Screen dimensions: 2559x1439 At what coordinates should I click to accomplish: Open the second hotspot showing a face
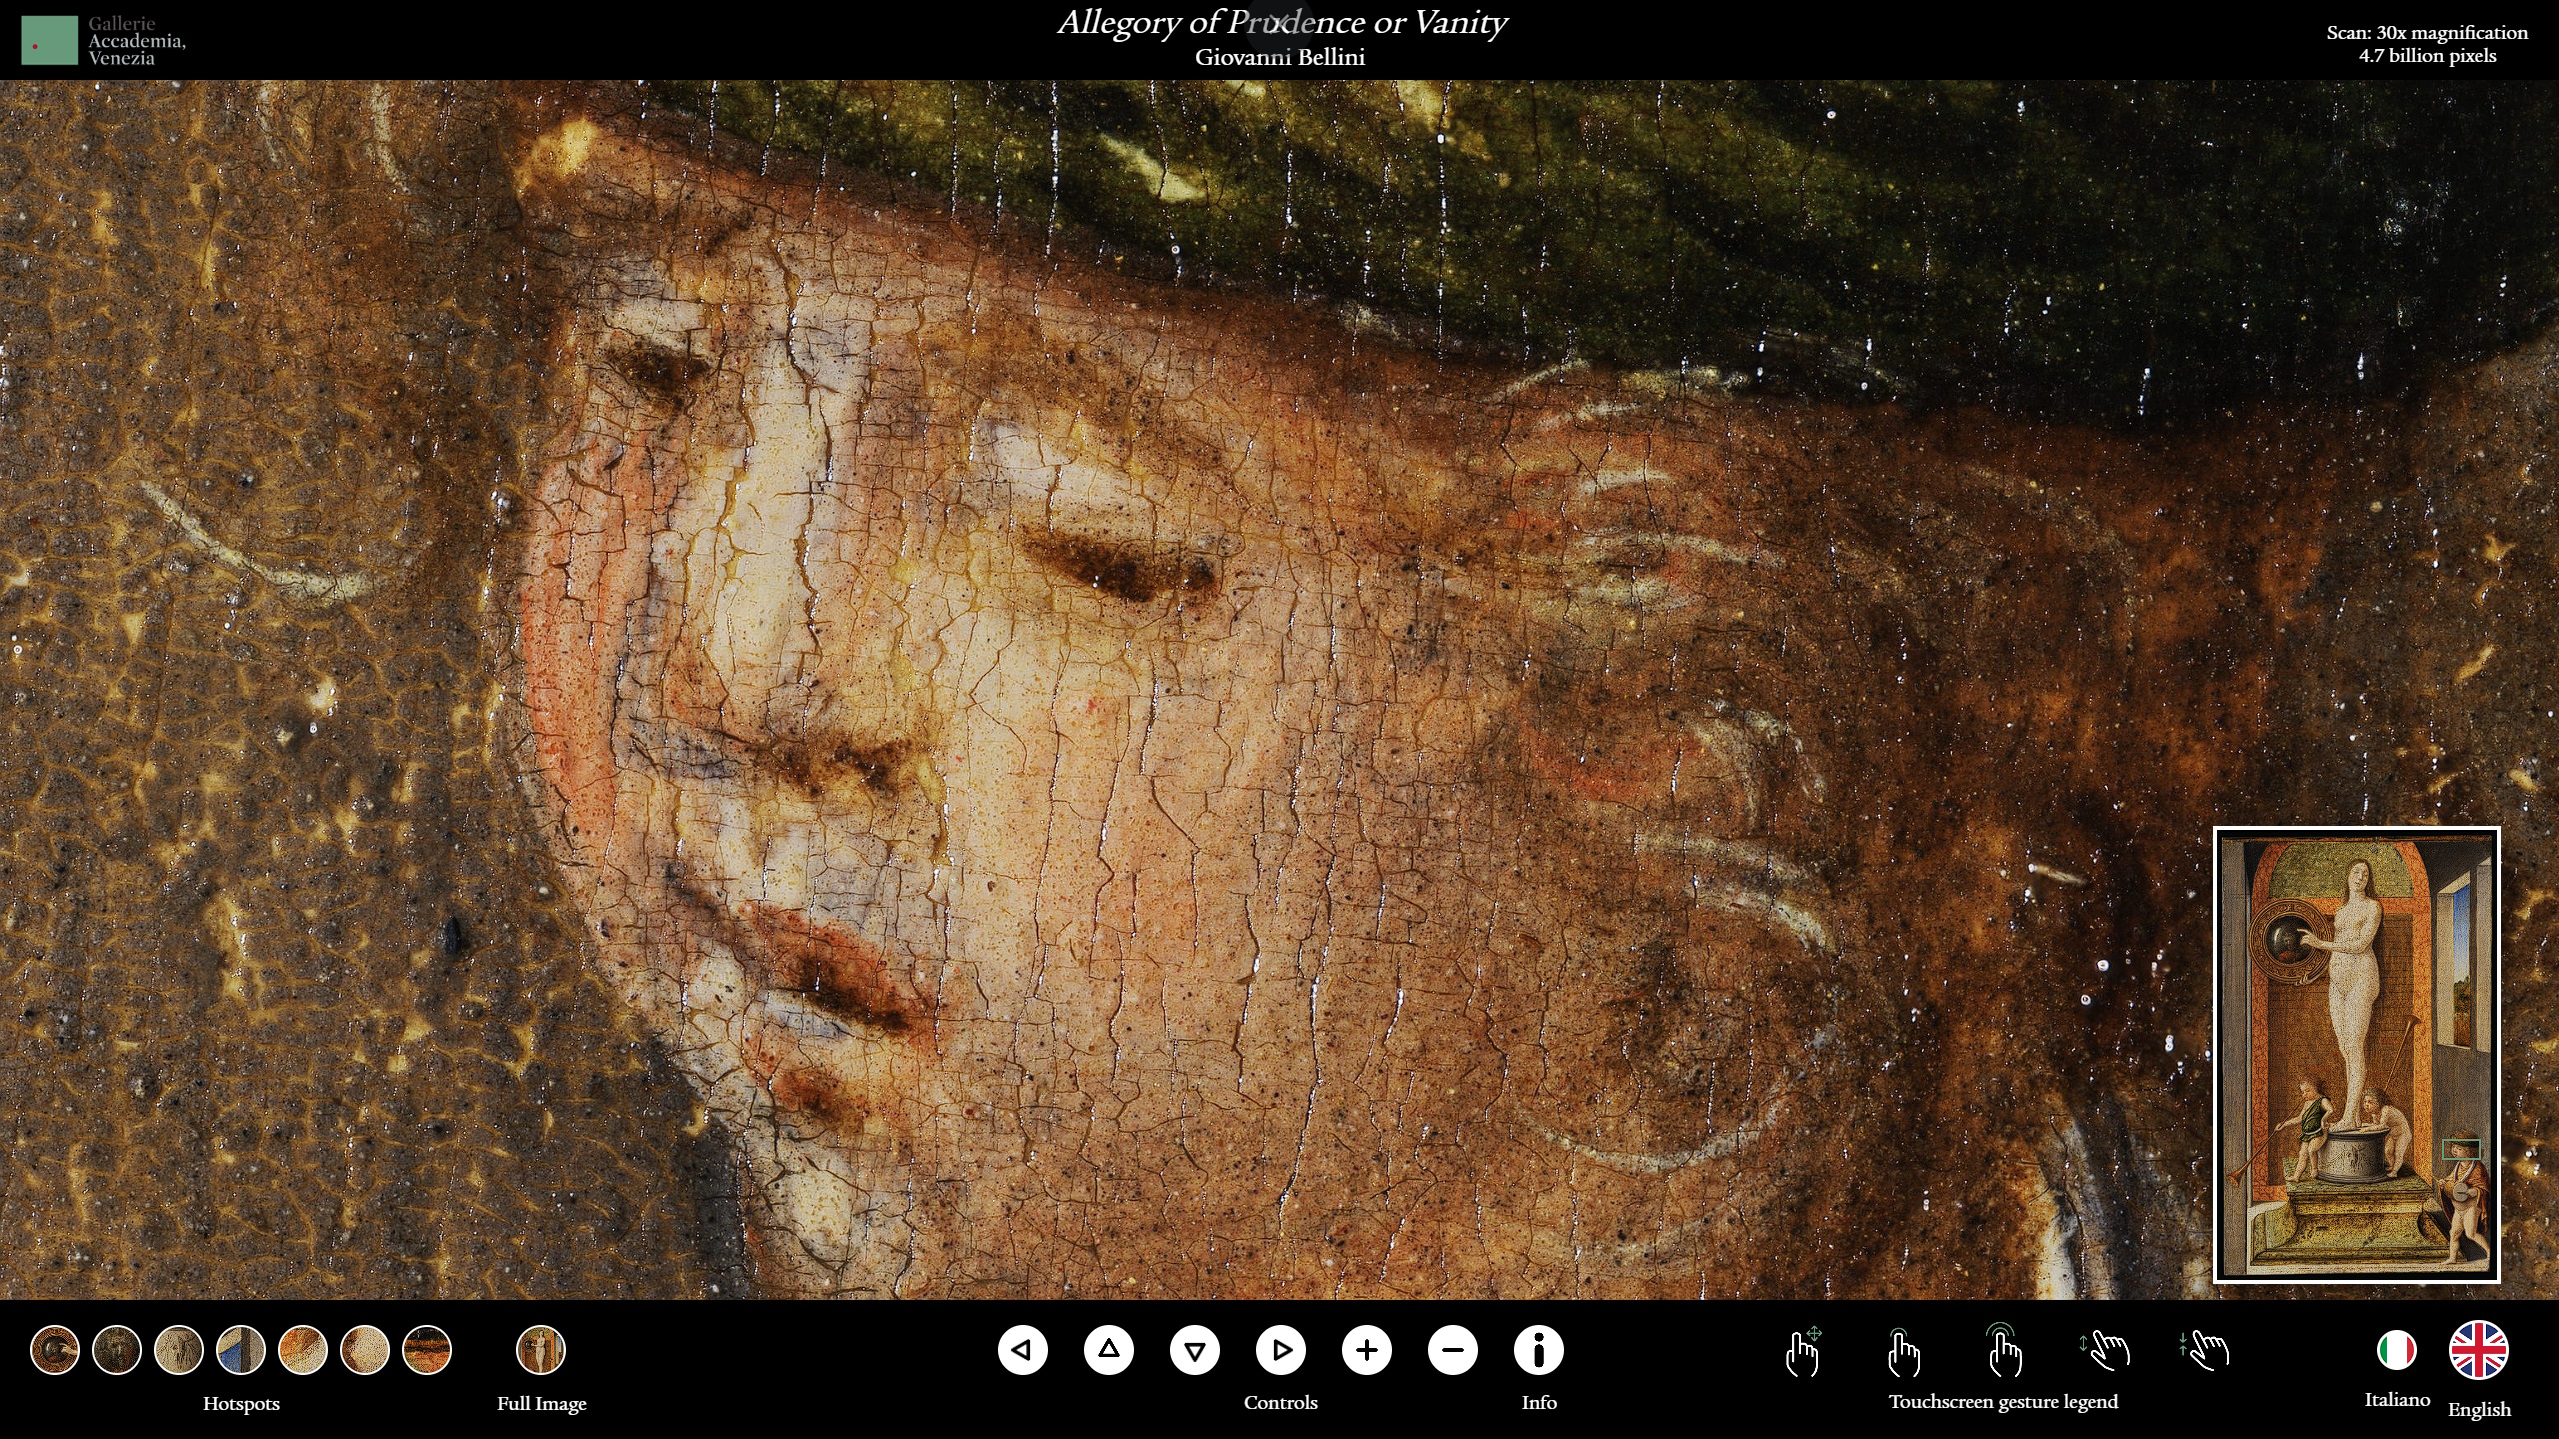(x=117, y=1350)
